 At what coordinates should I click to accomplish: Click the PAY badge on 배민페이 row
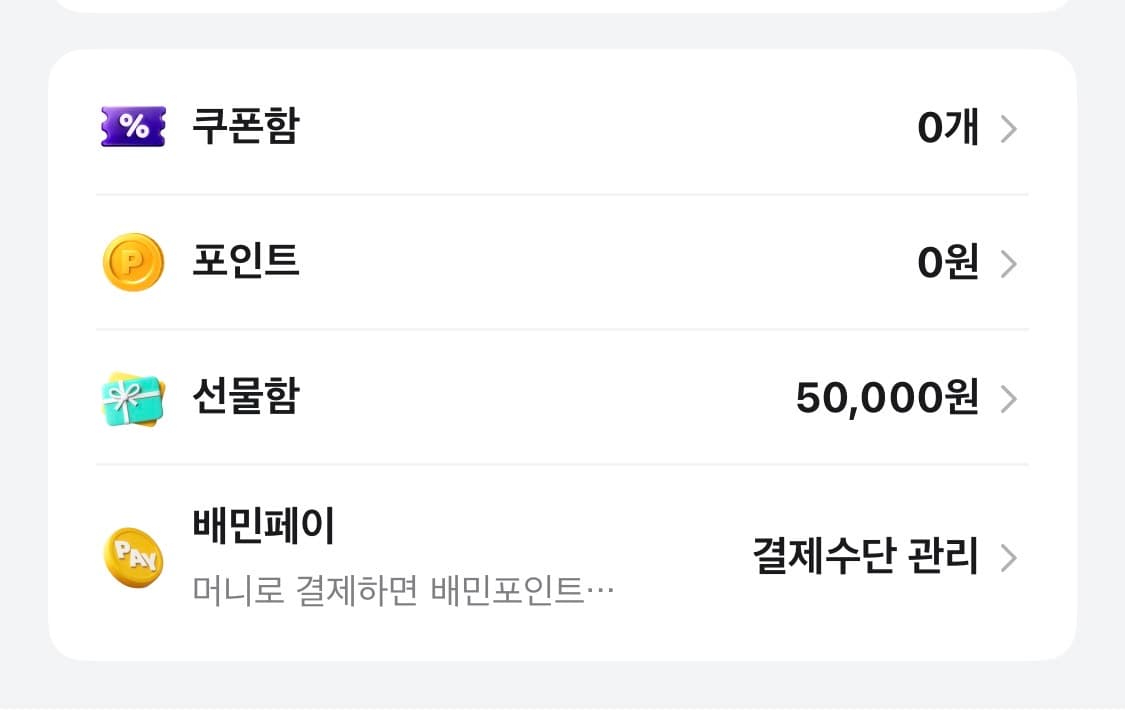click(x=135, y=557)
